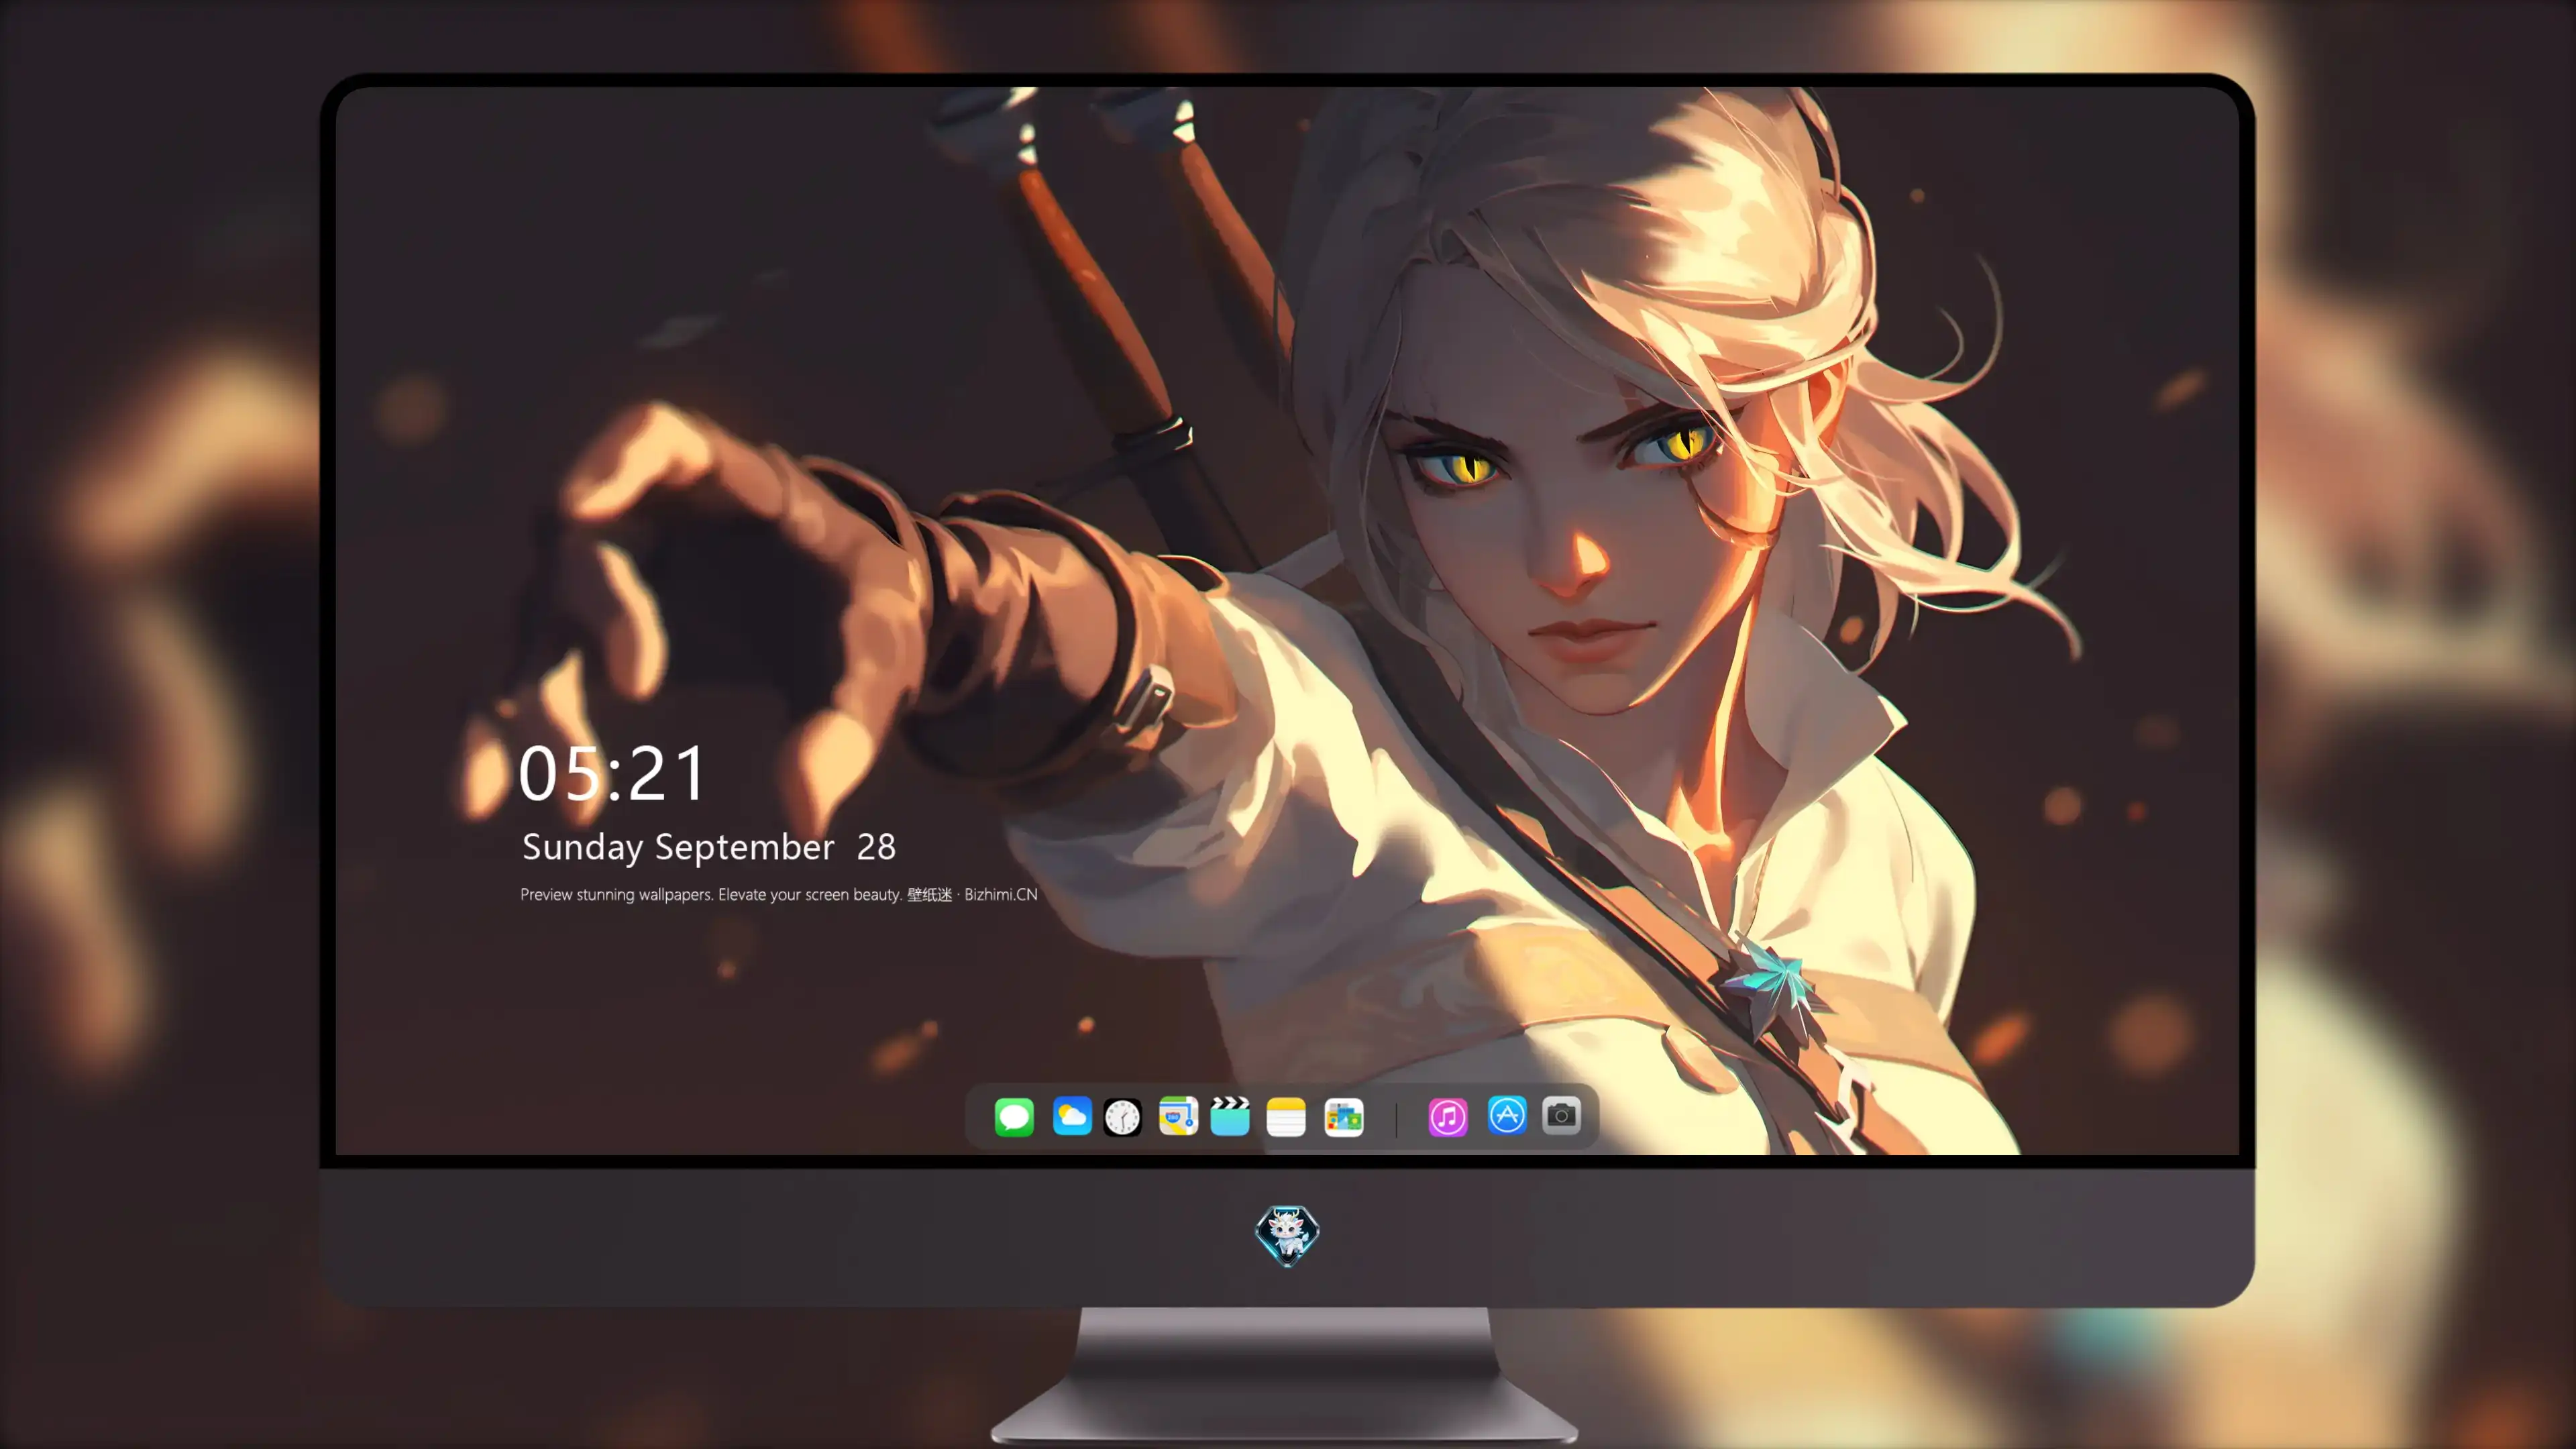This screenshot has height=1449, width=2576.
Task: Click the 05:21 clock display
Action: click(612, 773)
